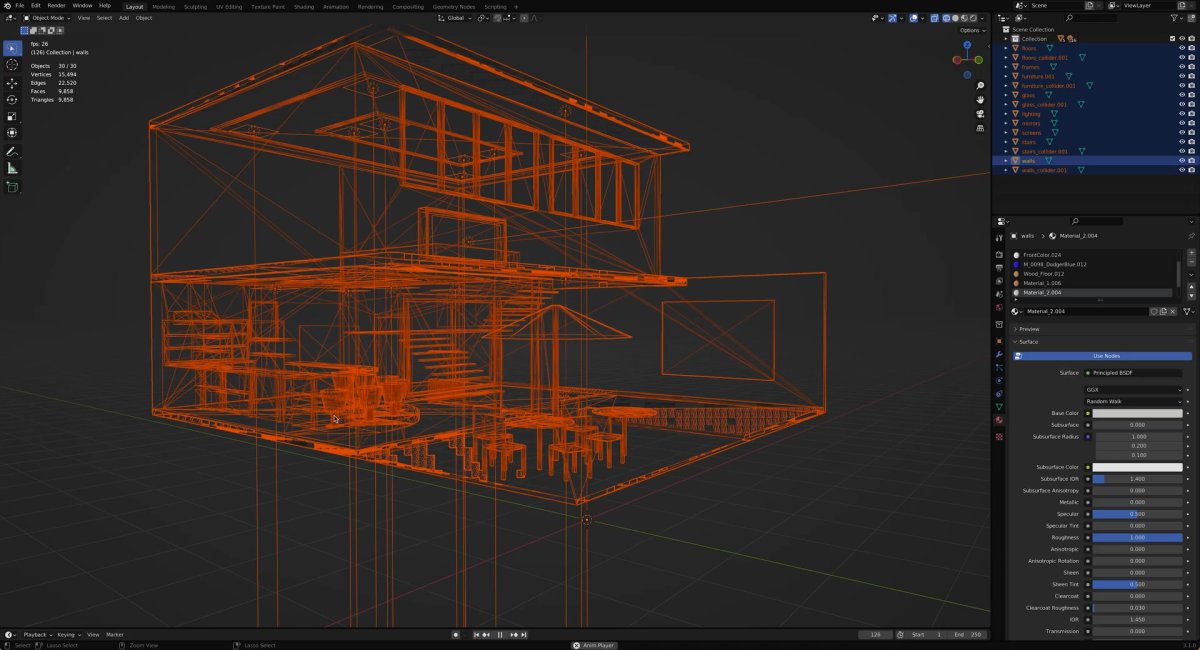This screenshot has height=650, width=1200.
Task: Expand the walls_collider.001 outliner entry
Action: tap(1006, 170)
